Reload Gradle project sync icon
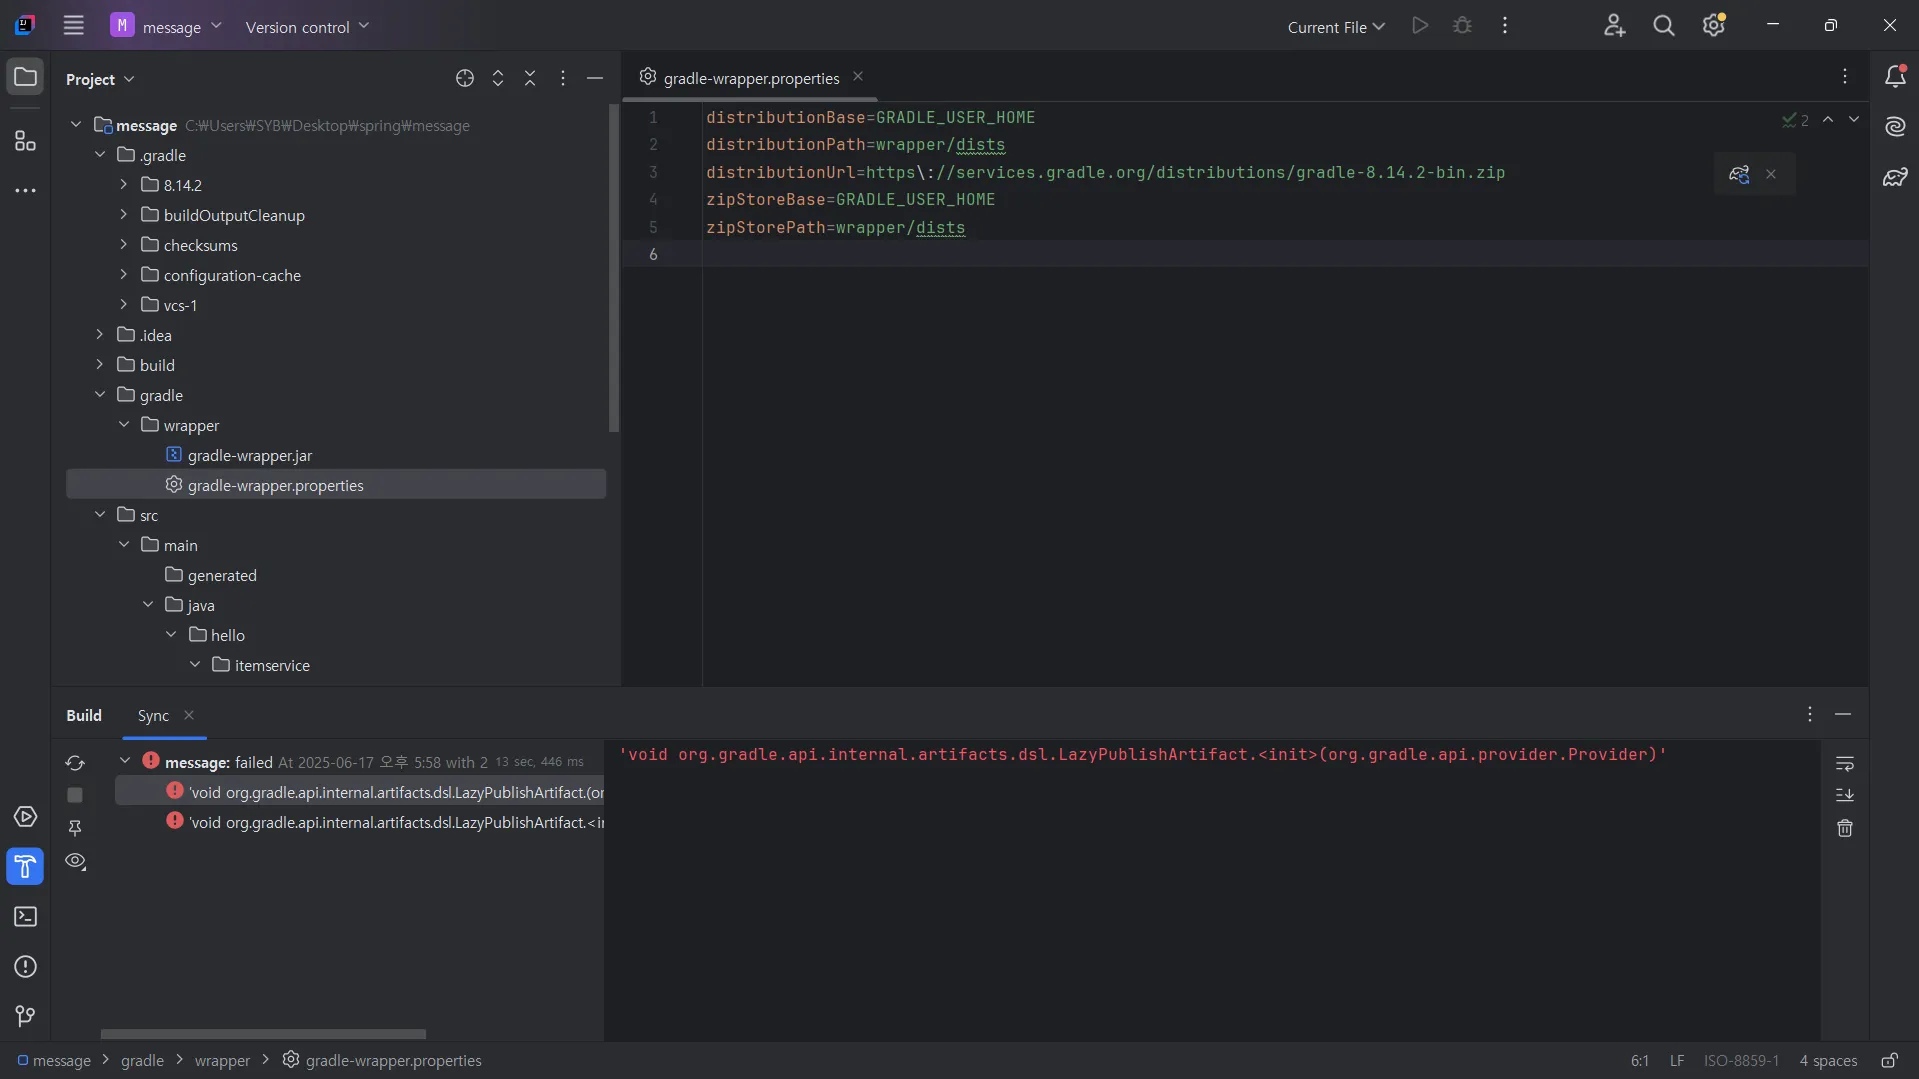Screen dimensions: 1919x1079 point(75,763)
